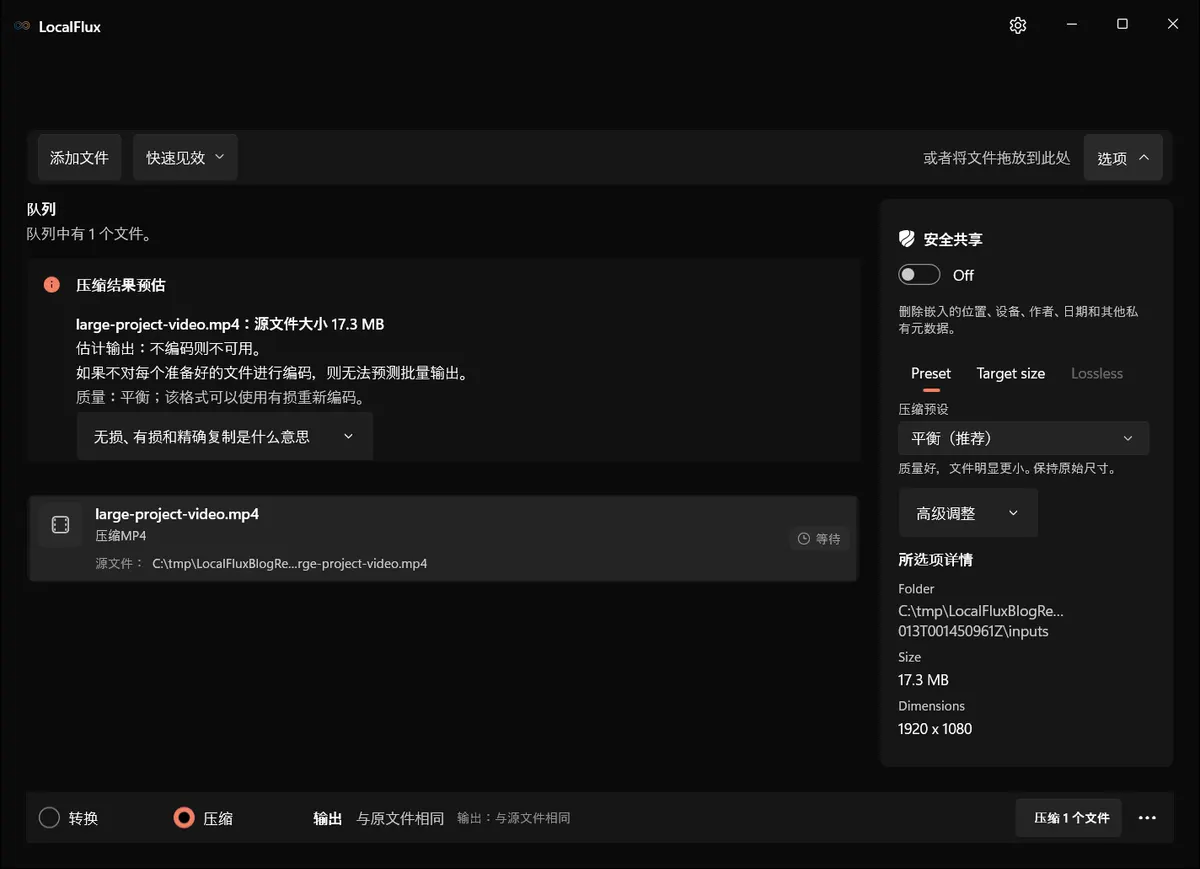1200x869 pixels.
Task: Select the 转换 radio button
Action: coord(50,818)
